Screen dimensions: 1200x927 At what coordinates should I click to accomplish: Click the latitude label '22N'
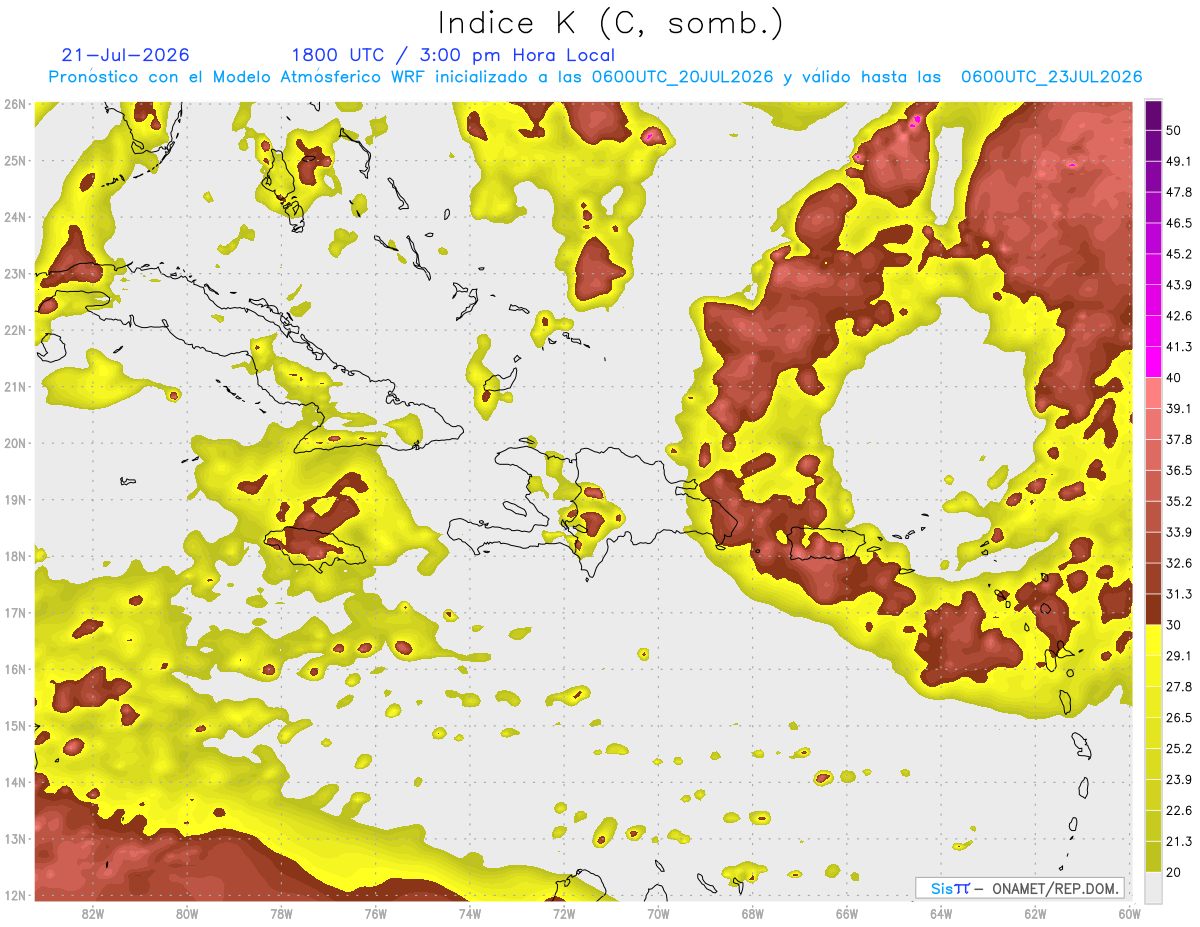(14, 330)
